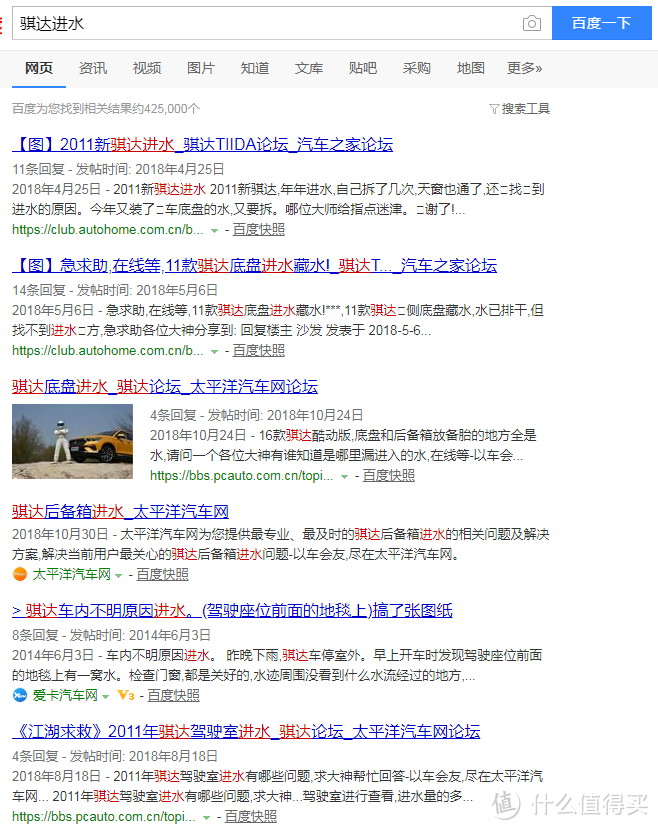Screen dimensions: 658x830
Task: Click bbs.pcauto.com.cn URL under 江湖求救 result
Action: pyautogui.click(x=103, y=817)
